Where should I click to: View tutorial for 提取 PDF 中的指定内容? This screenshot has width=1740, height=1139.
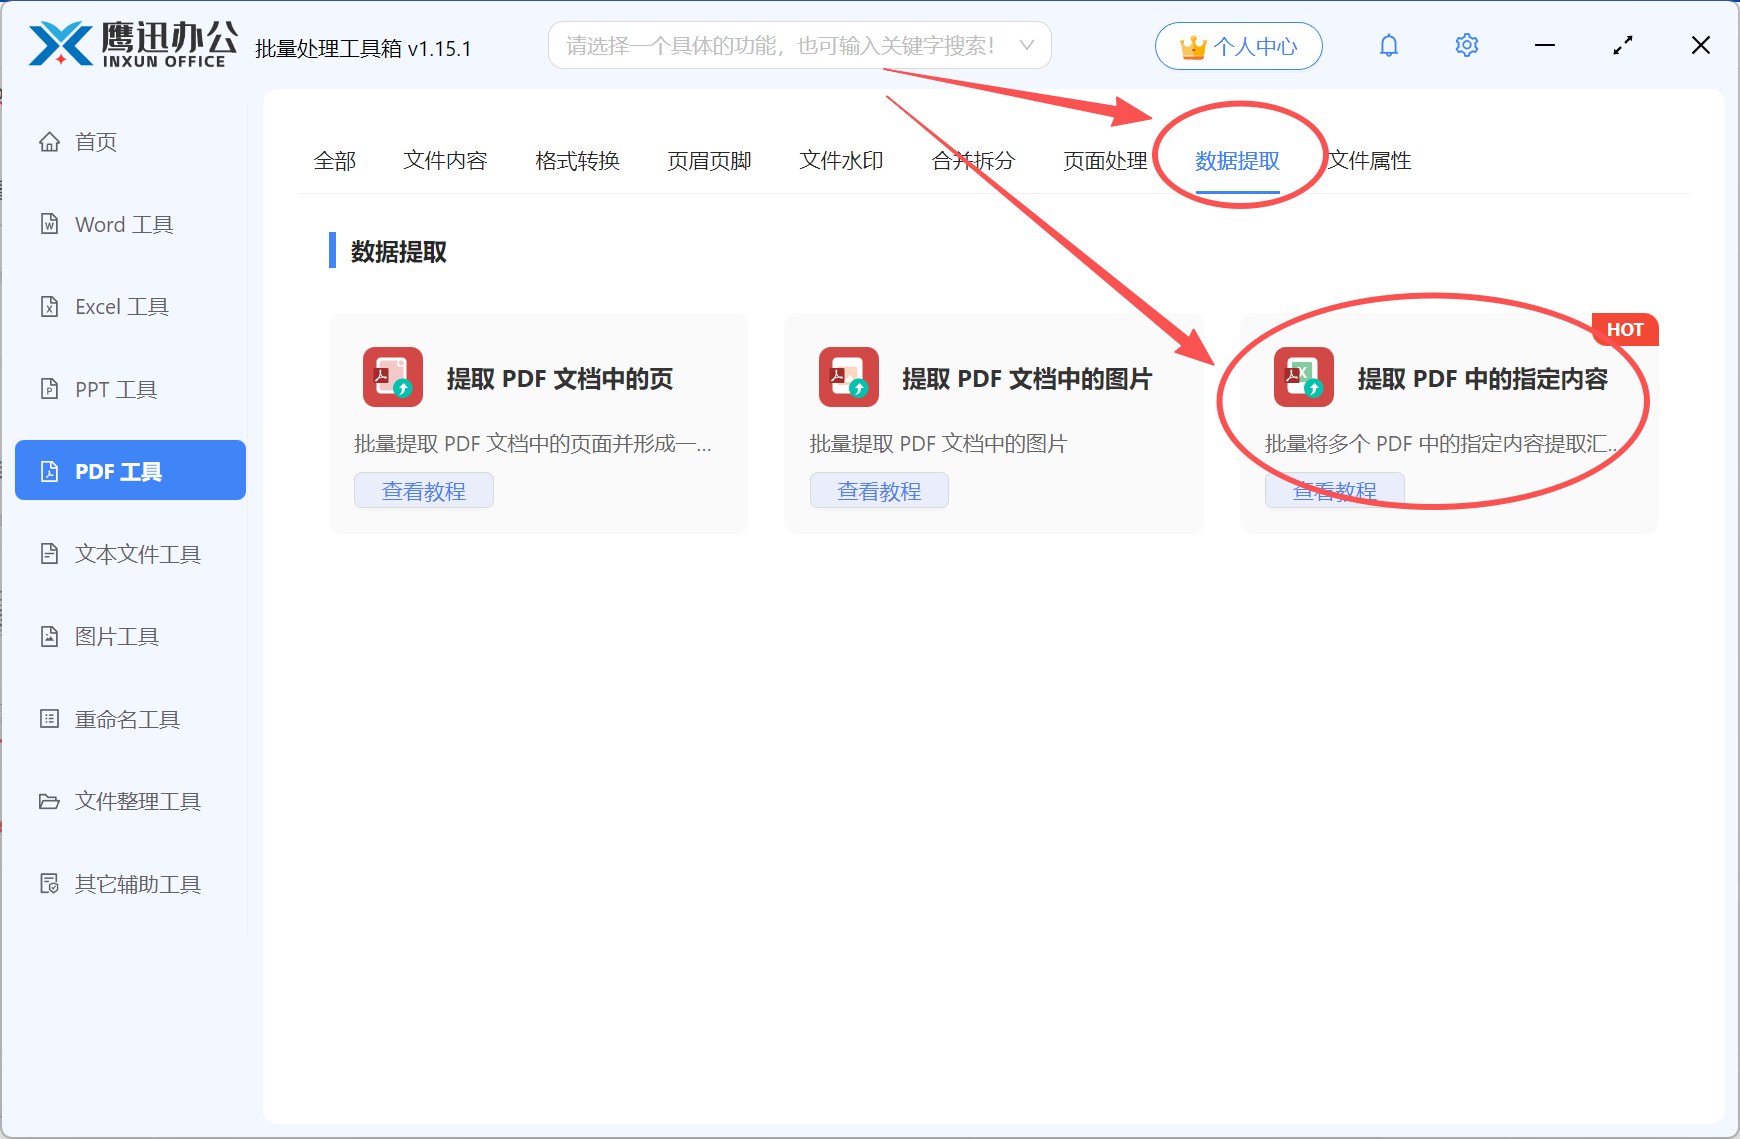coord(1335,491)
